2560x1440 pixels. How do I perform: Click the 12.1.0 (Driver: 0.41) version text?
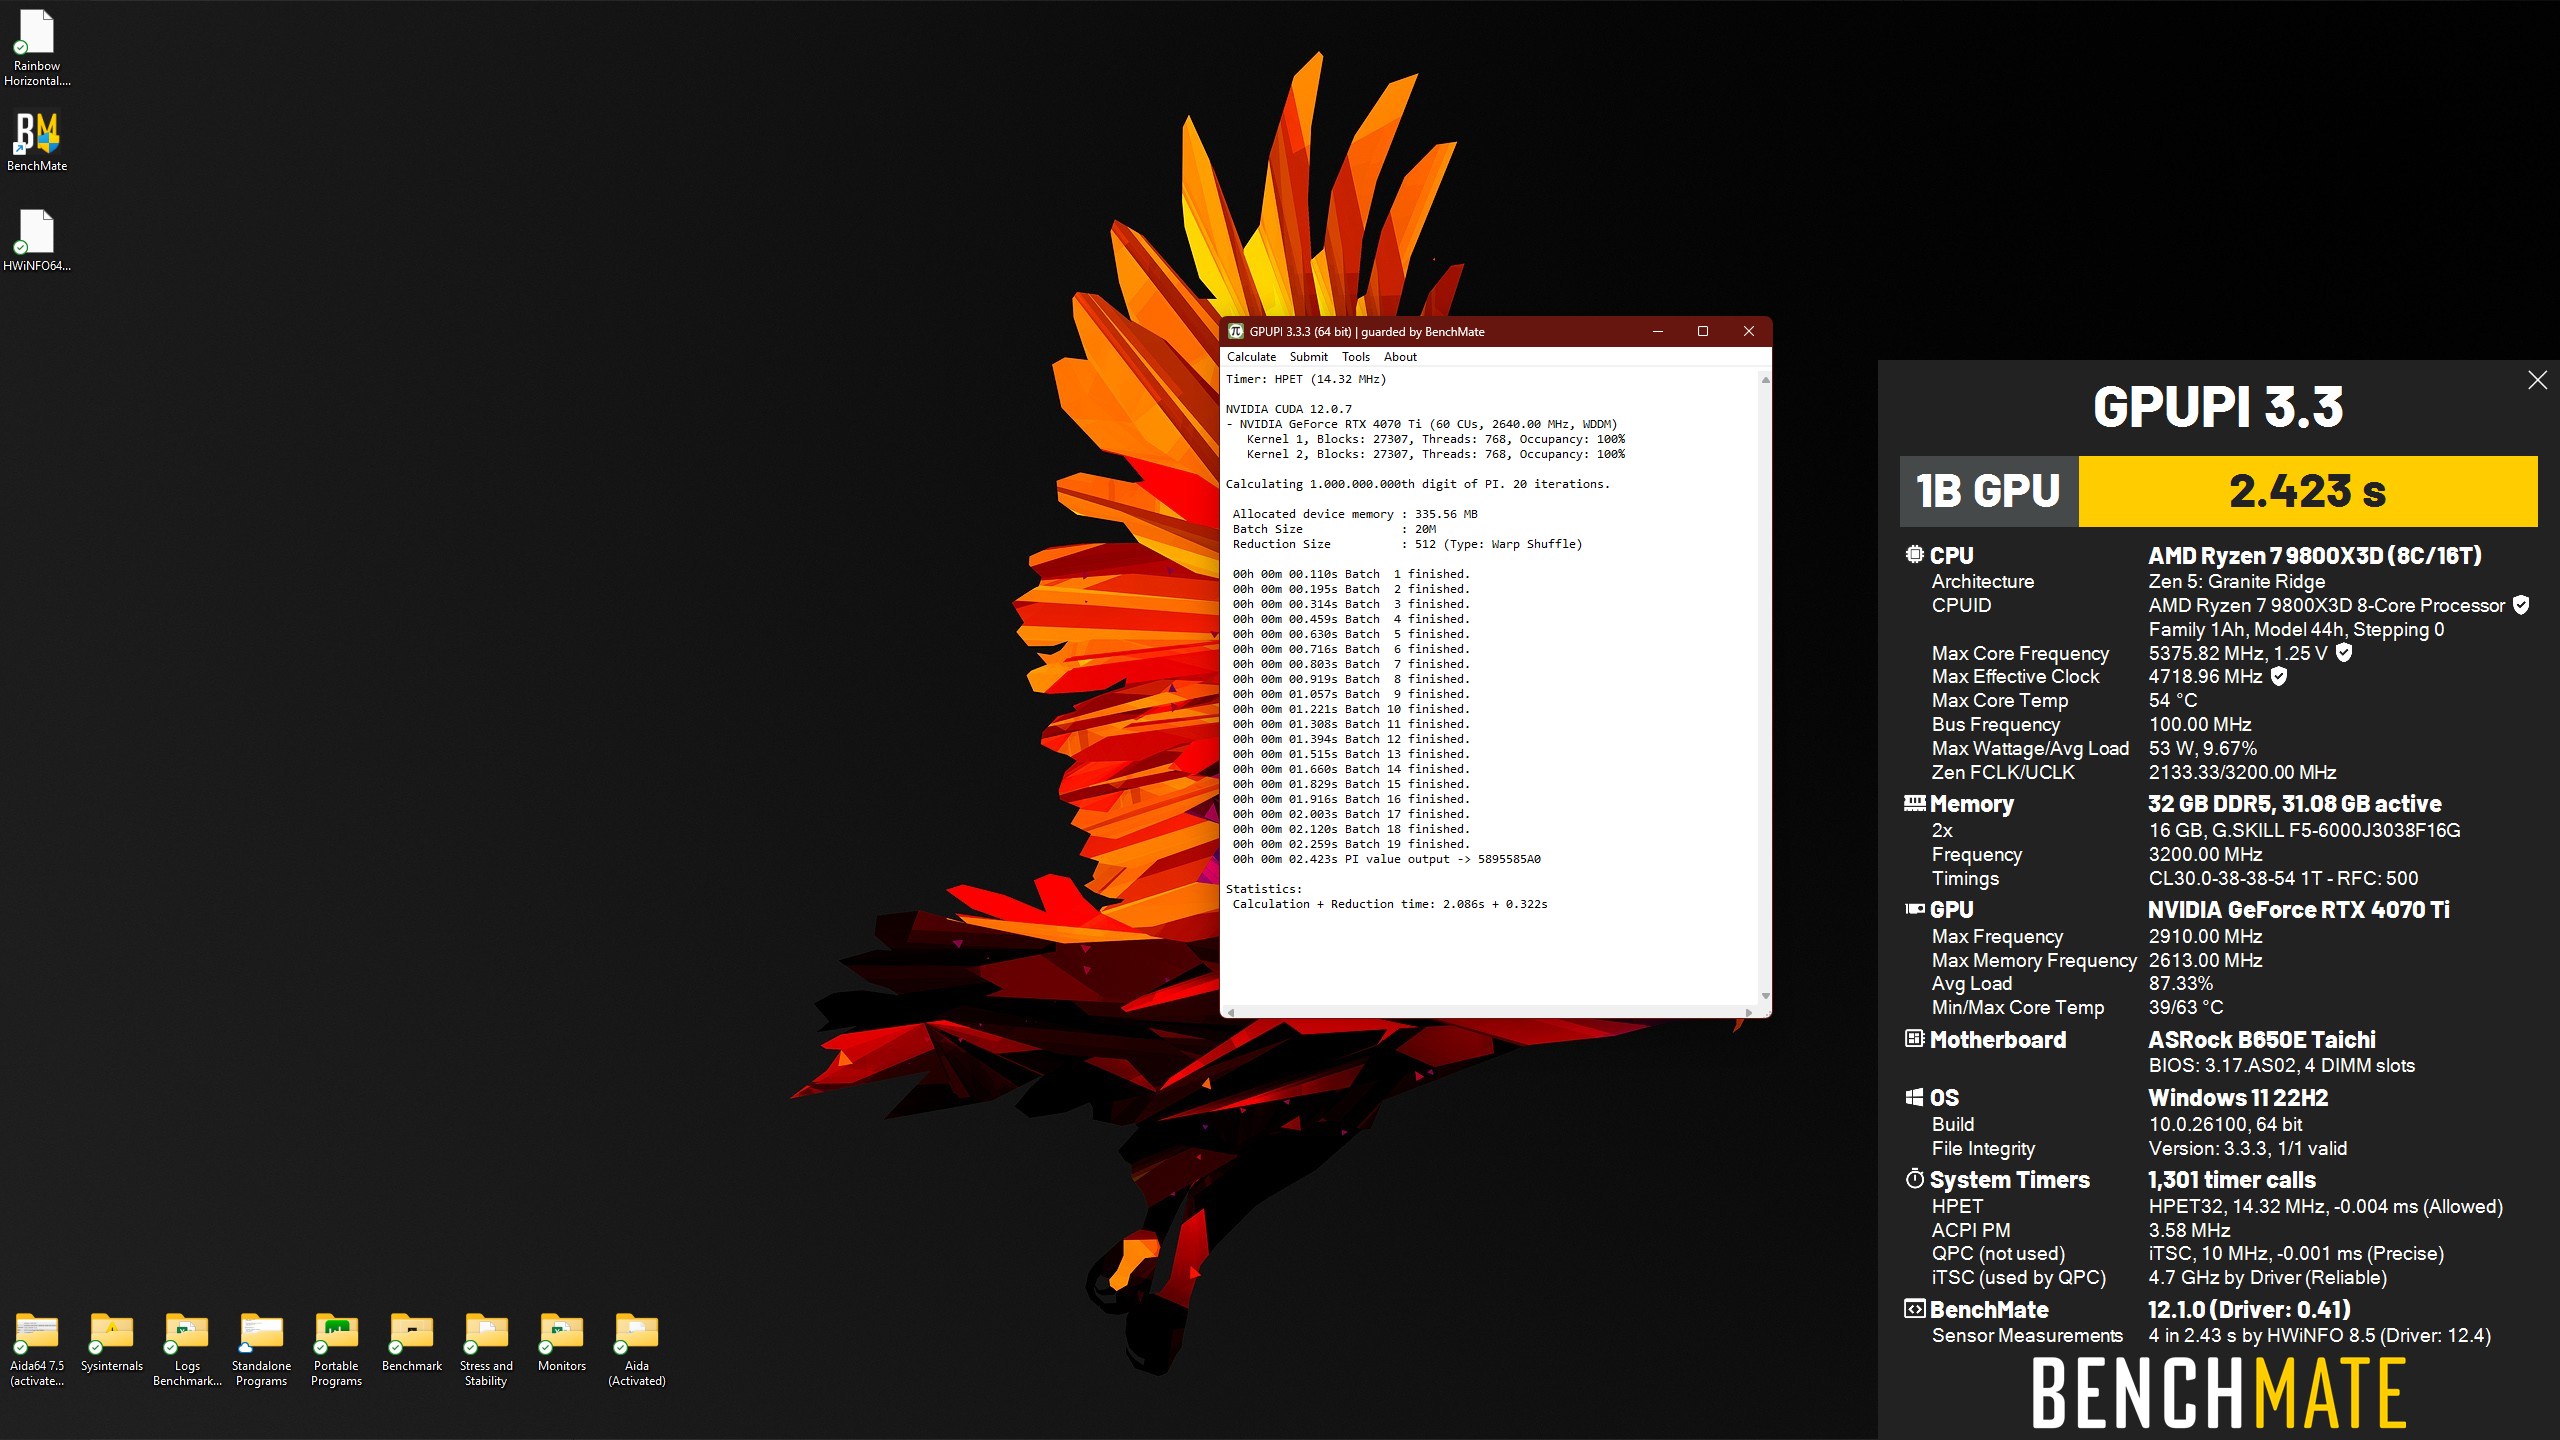coord(2249,1309)
